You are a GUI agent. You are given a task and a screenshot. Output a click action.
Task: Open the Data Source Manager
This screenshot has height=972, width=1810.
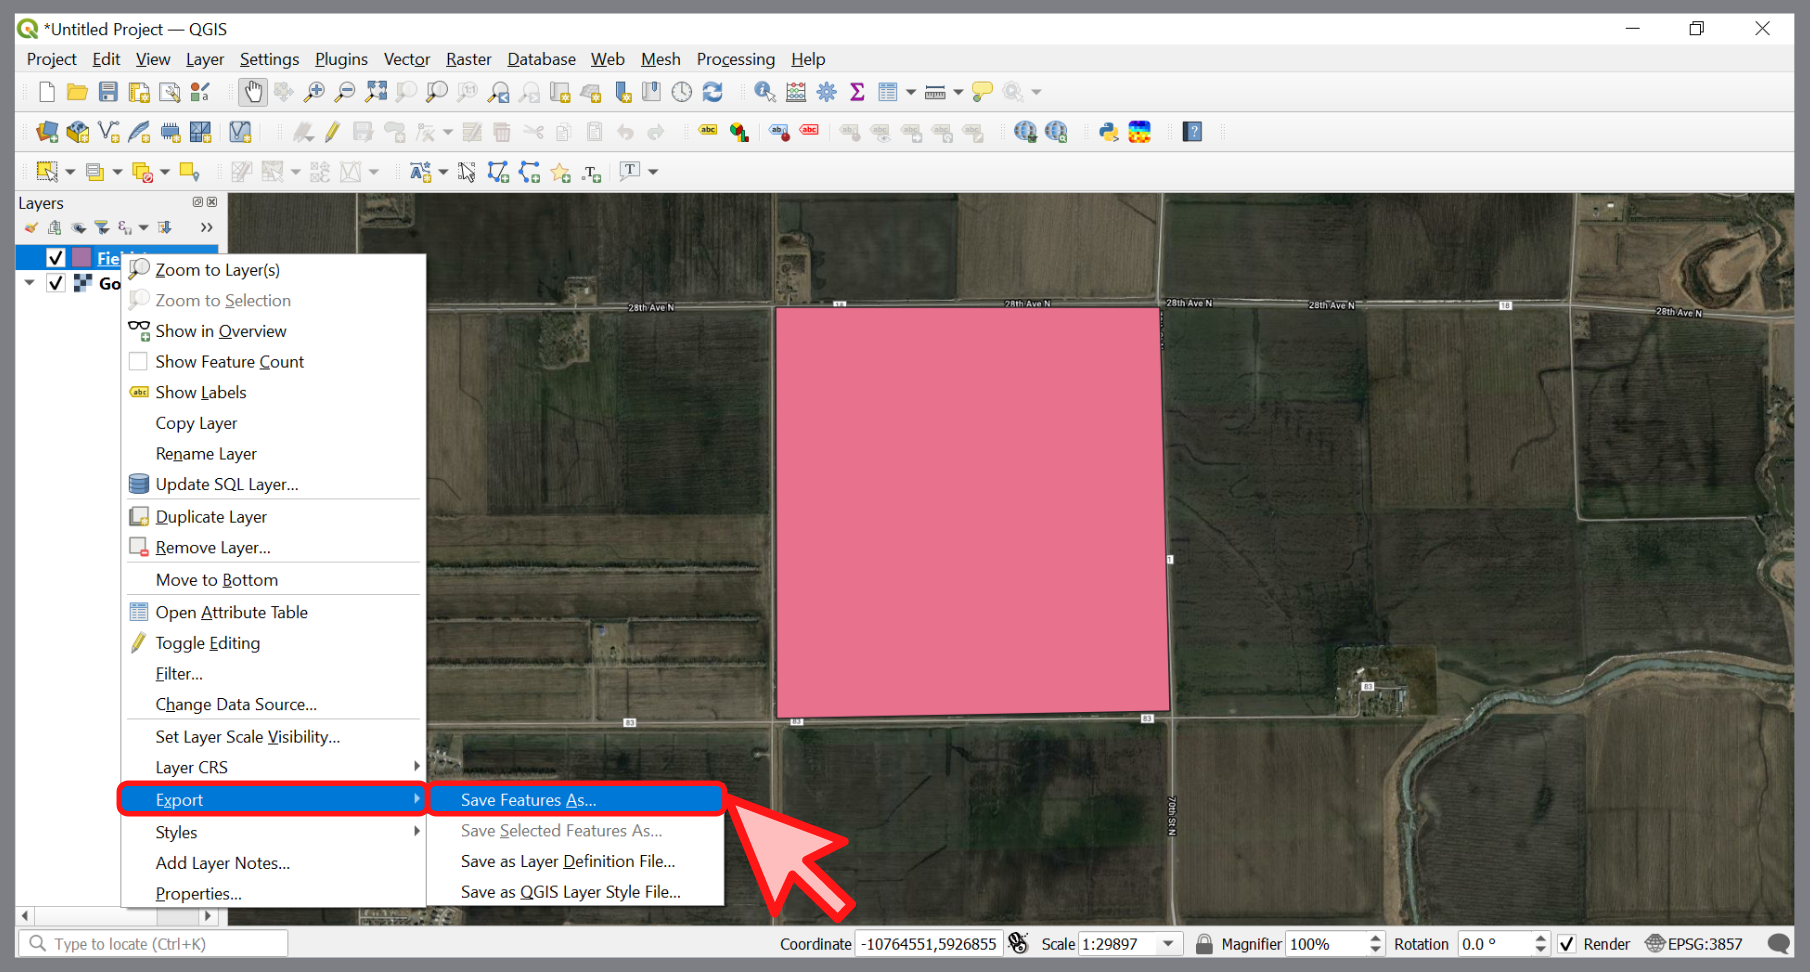click(47, 131)
